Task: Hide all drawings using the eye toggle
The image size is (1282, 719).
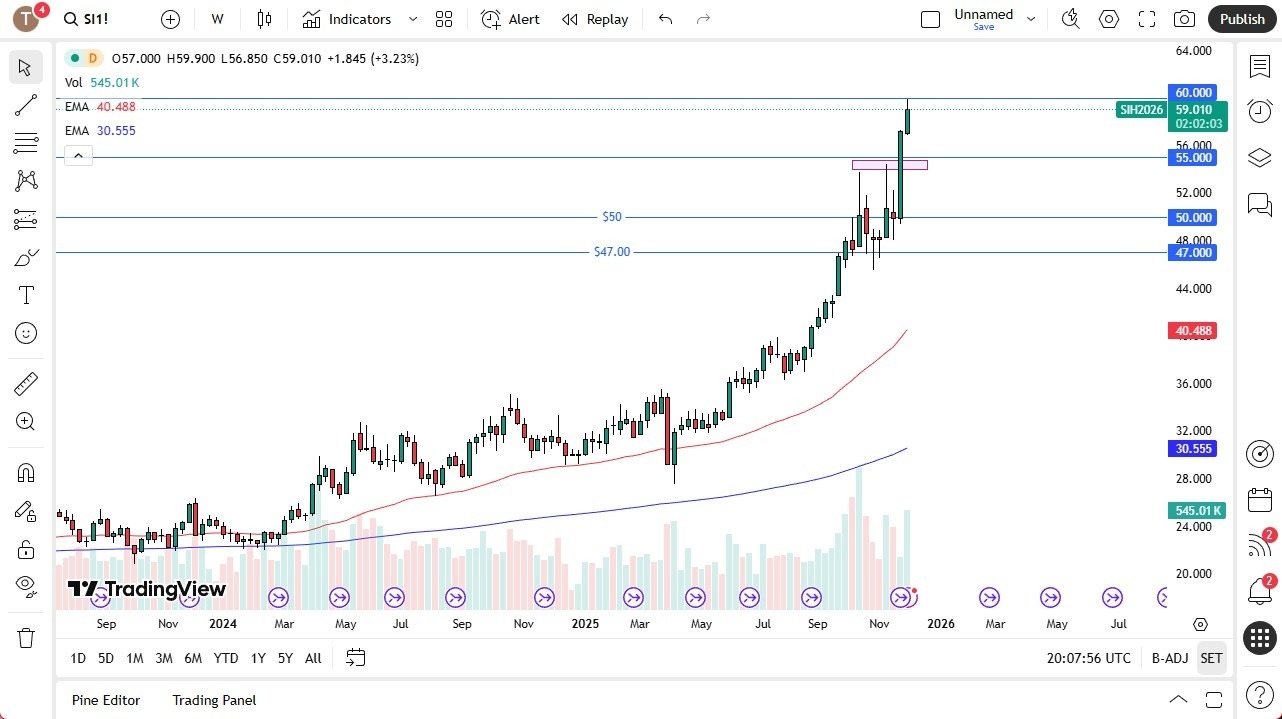Action: [26, 588]
